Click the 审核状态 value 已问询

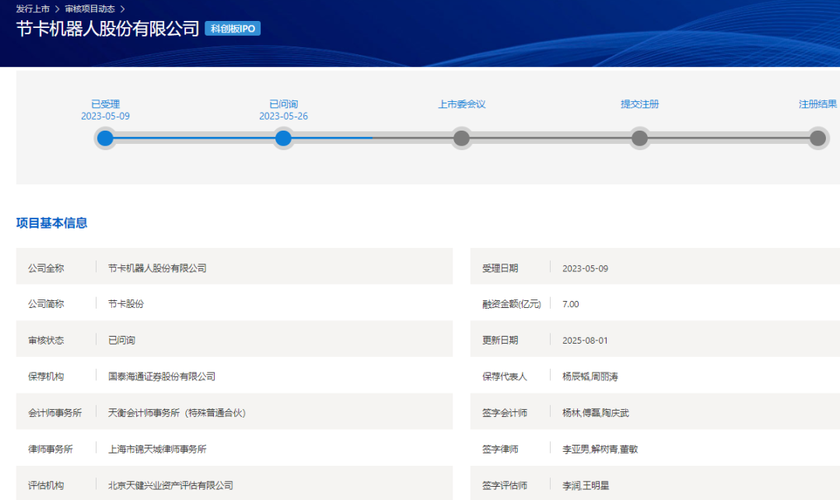122,340
